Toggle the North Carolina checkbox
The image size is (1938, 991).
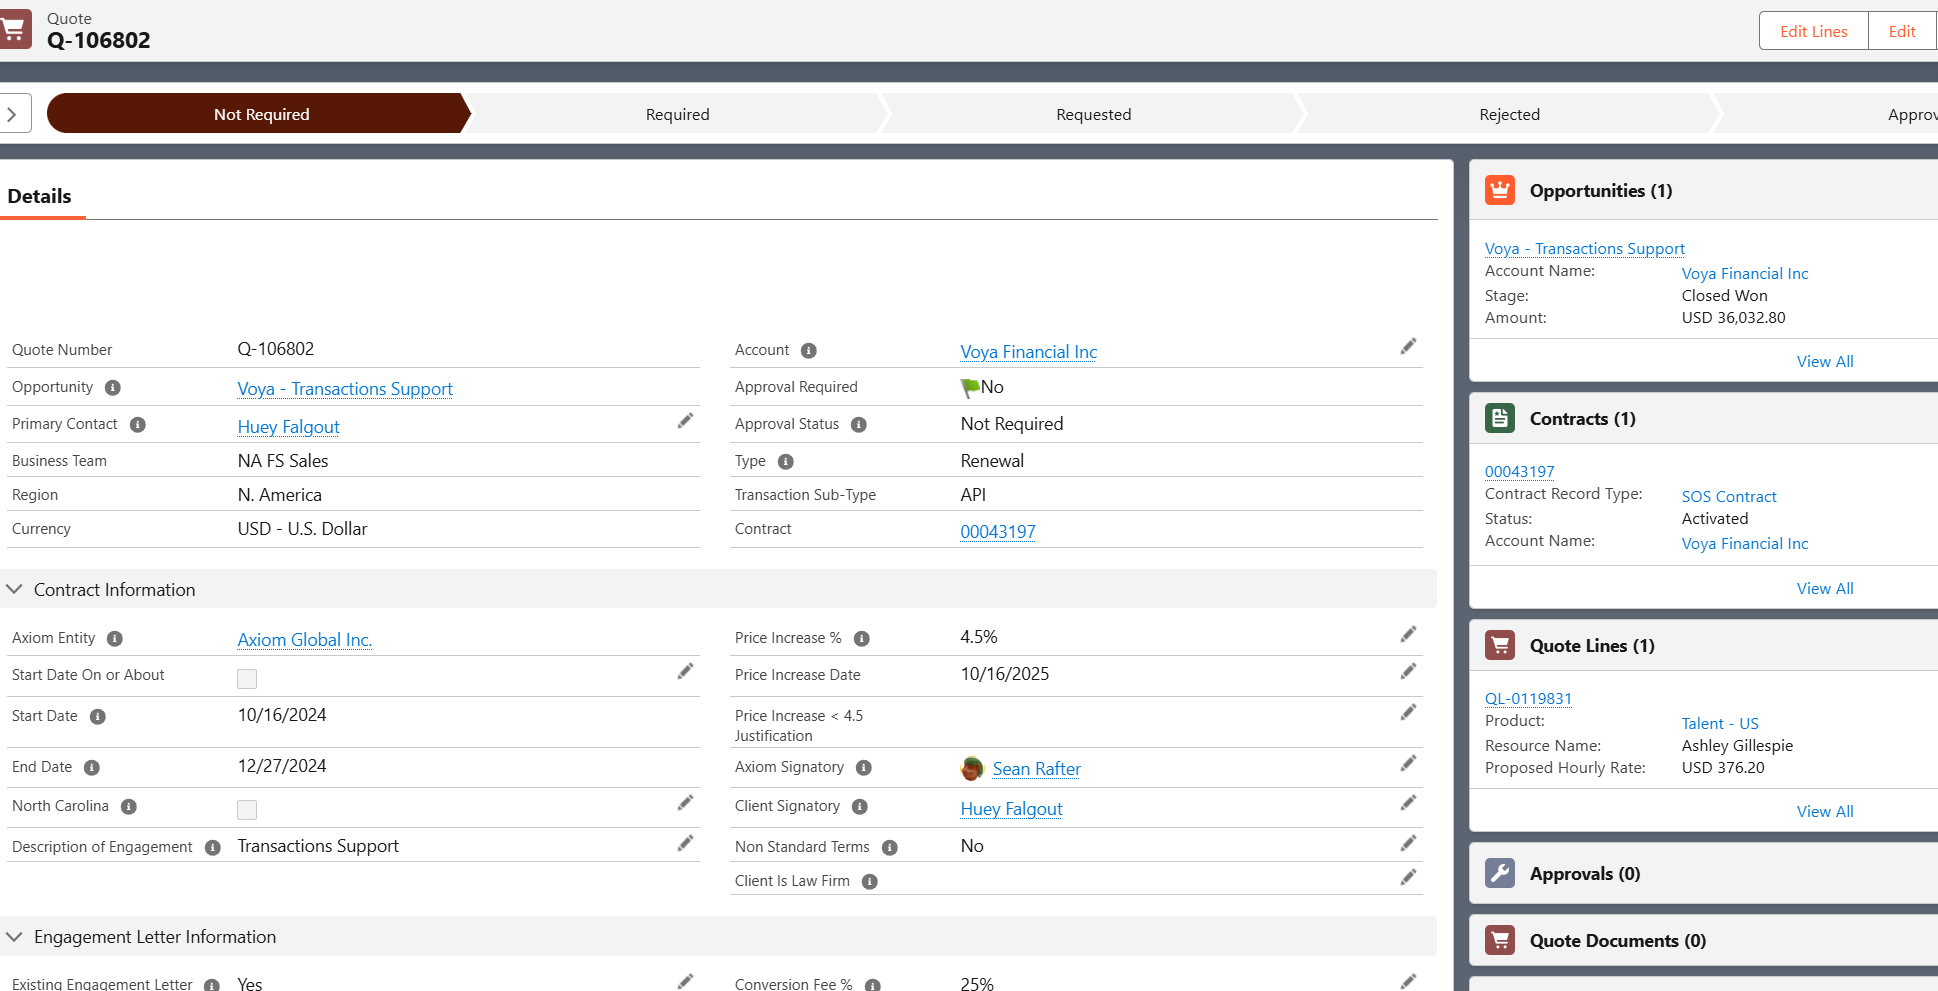click(x=247, y=810)
